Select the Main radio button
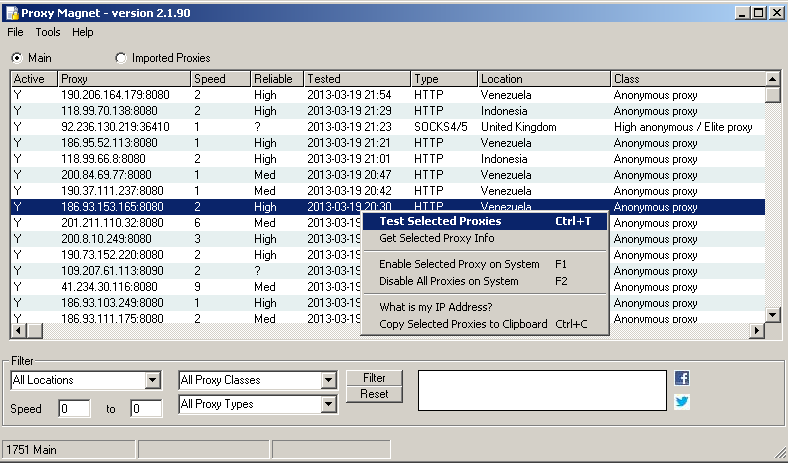The width and height of the screenshot is (788, 463). point(18,58)
